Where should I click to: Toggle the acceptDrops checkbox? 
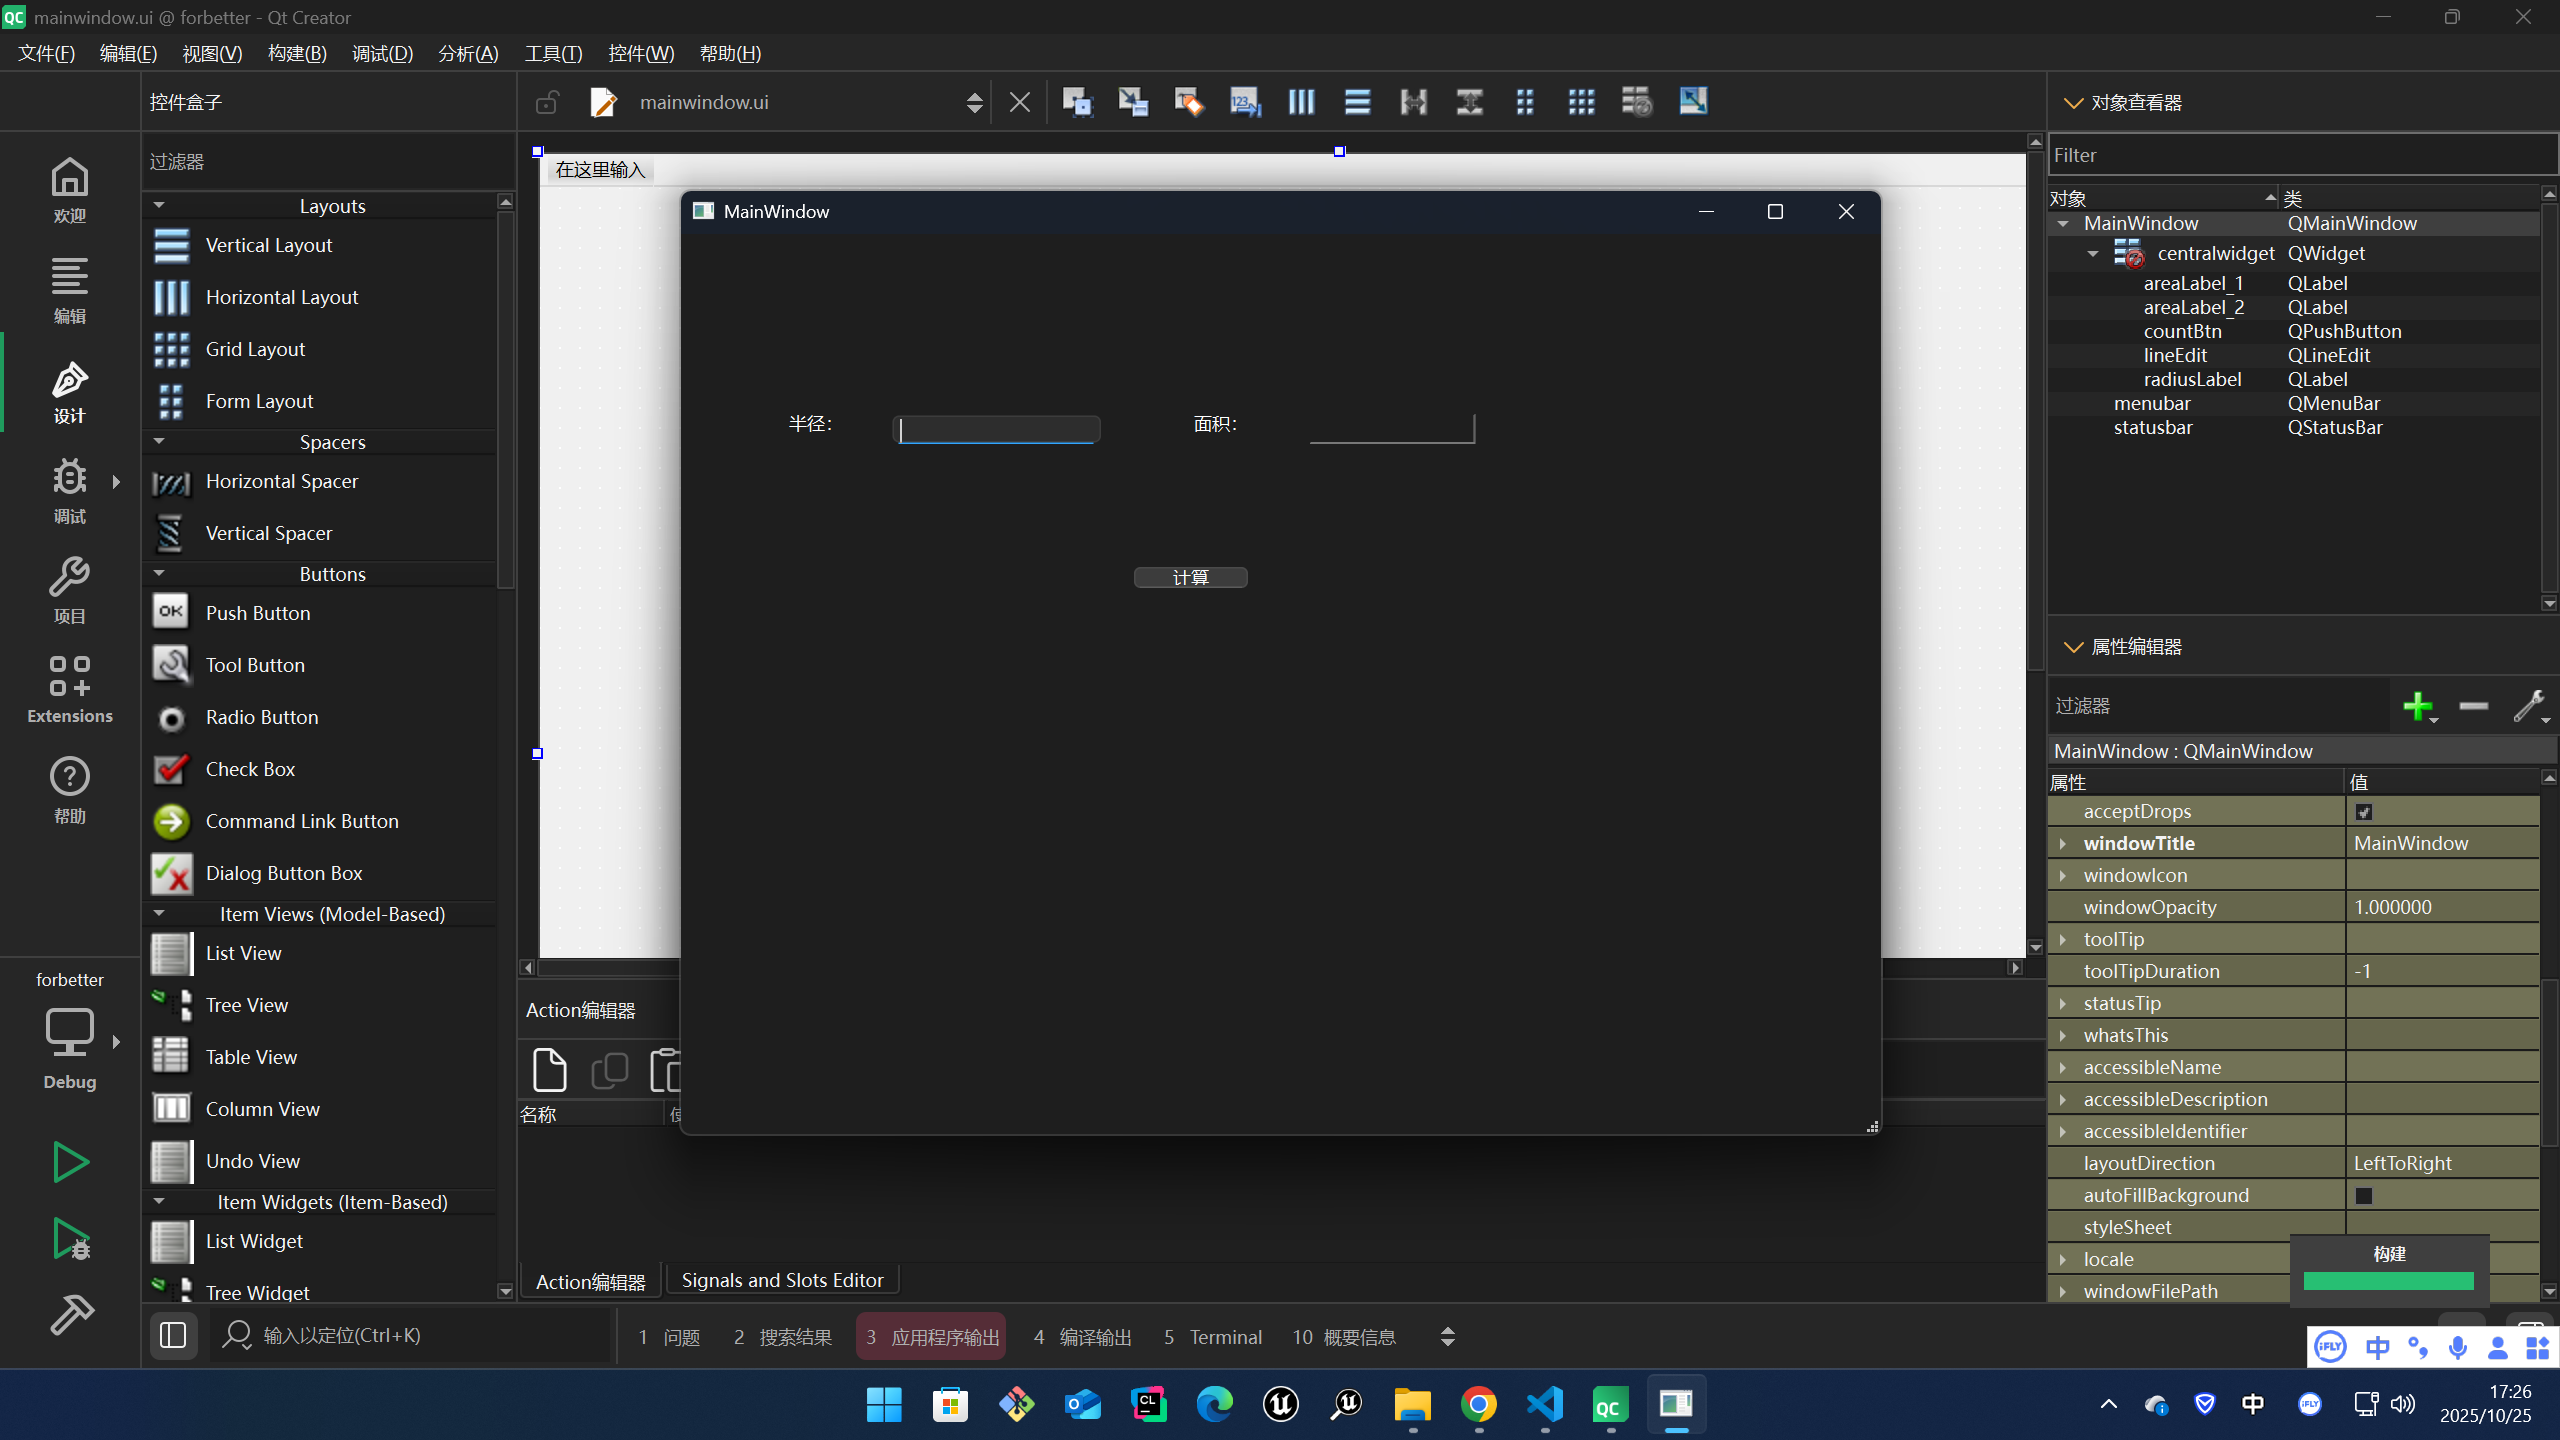click(x=2364, y=812)
